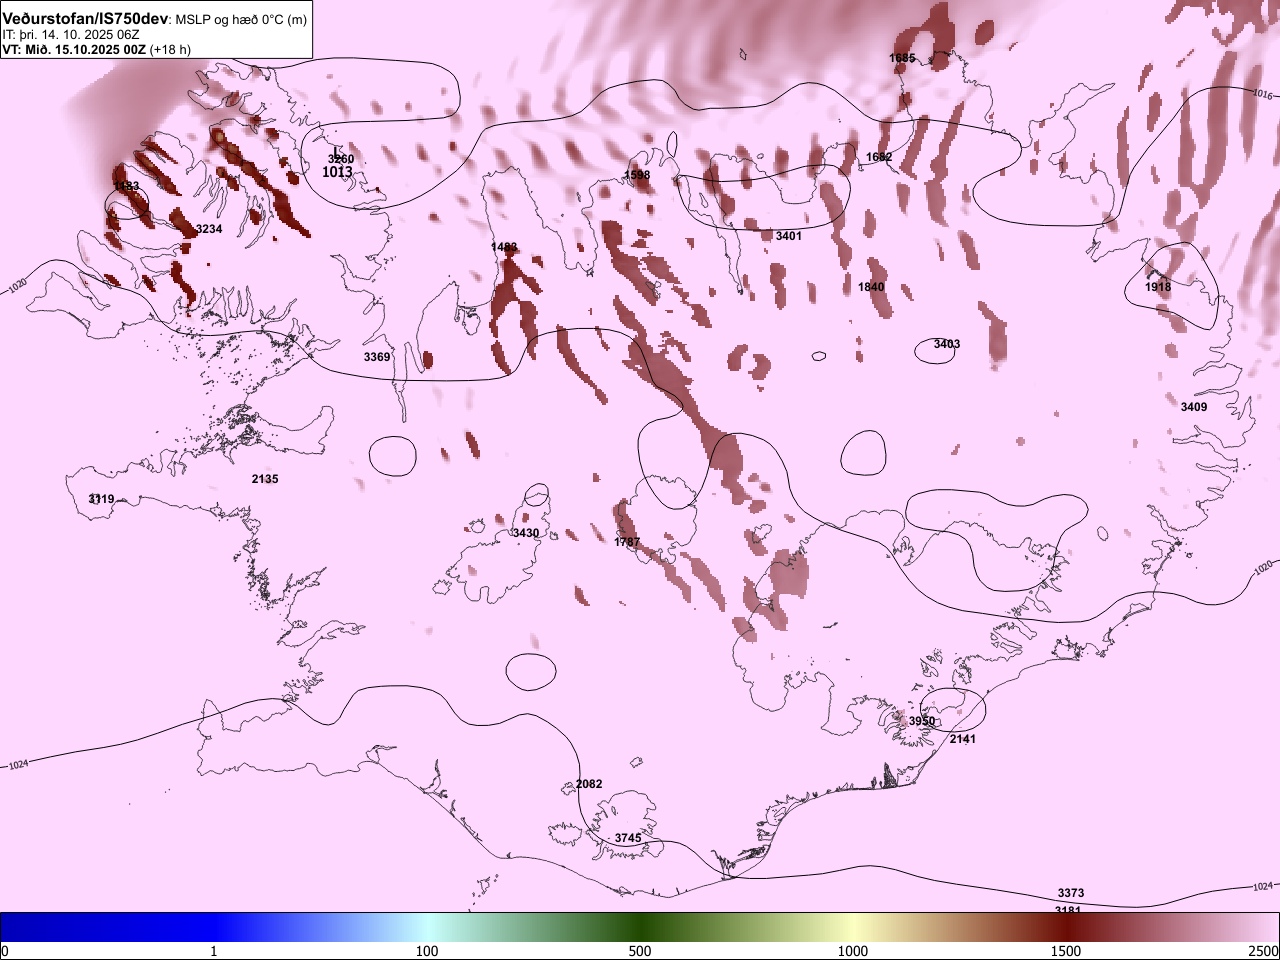The width and height of the screenshot is (1280, 960).
Task: Click the 2141 height label
Action: [x=963, y=739]
